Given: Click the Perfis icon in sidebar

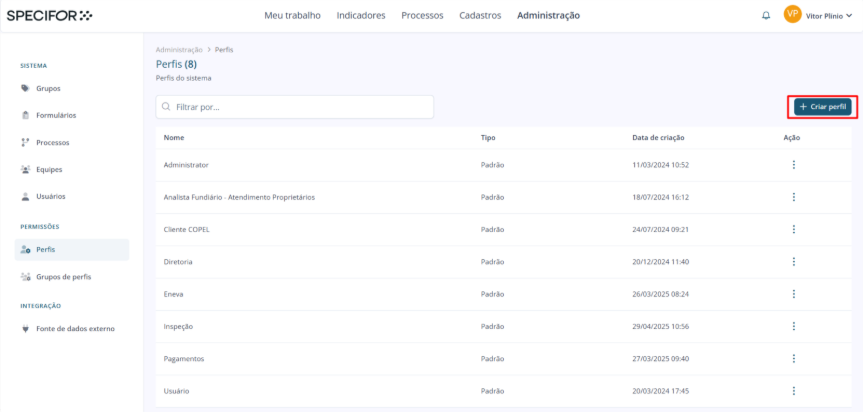Looking at the screenshot, I should (x=25, y=250).
